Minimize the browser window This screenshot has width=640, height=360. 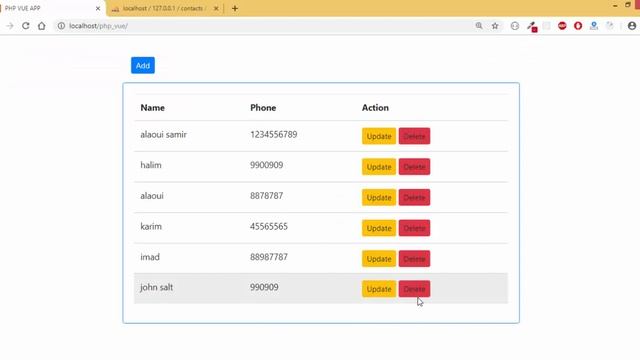(615, 5)
